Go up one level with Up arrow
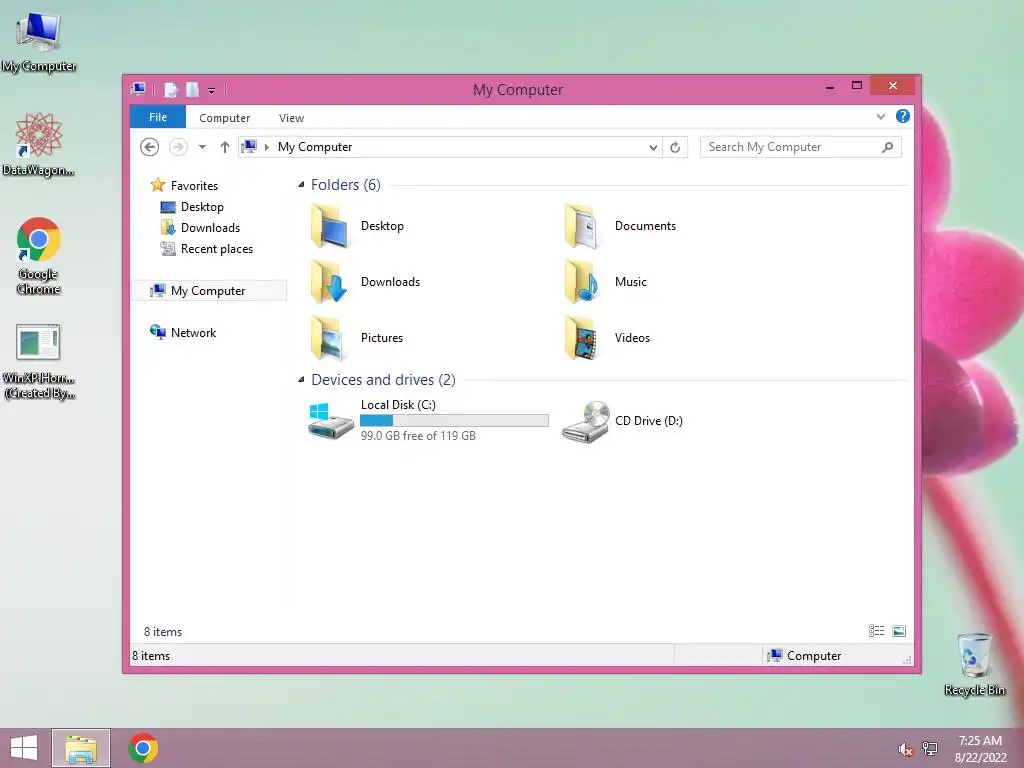The width and height of the screenshot is (1024, 768). coord(225,147)
